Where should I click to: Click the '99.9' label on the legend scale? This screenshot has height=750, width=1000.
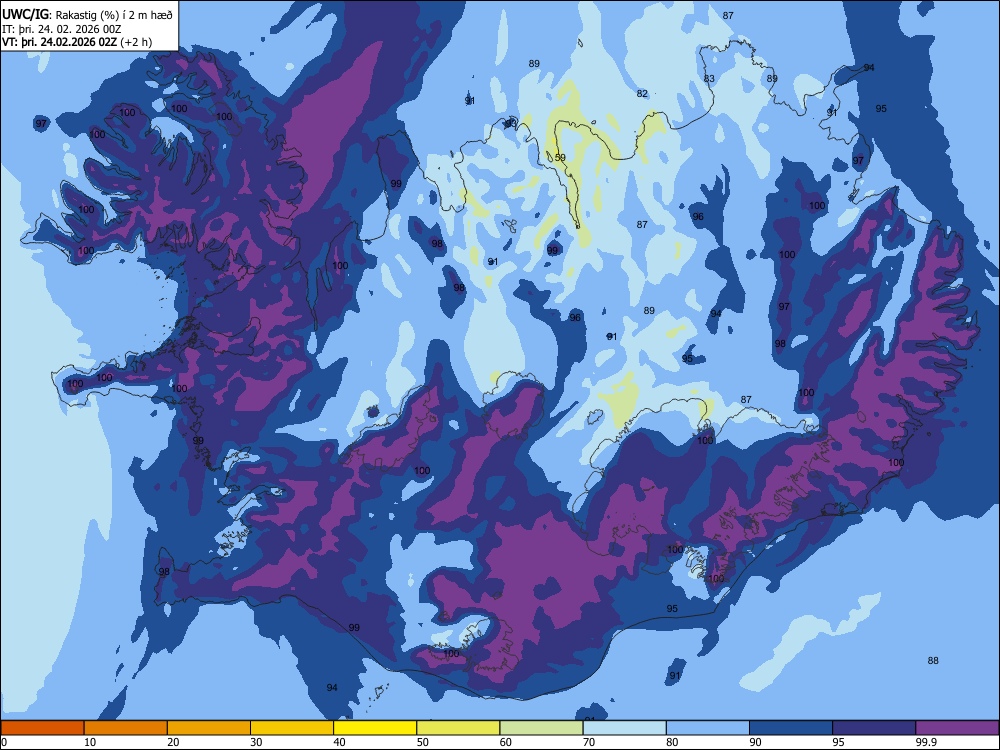[926, 742]
